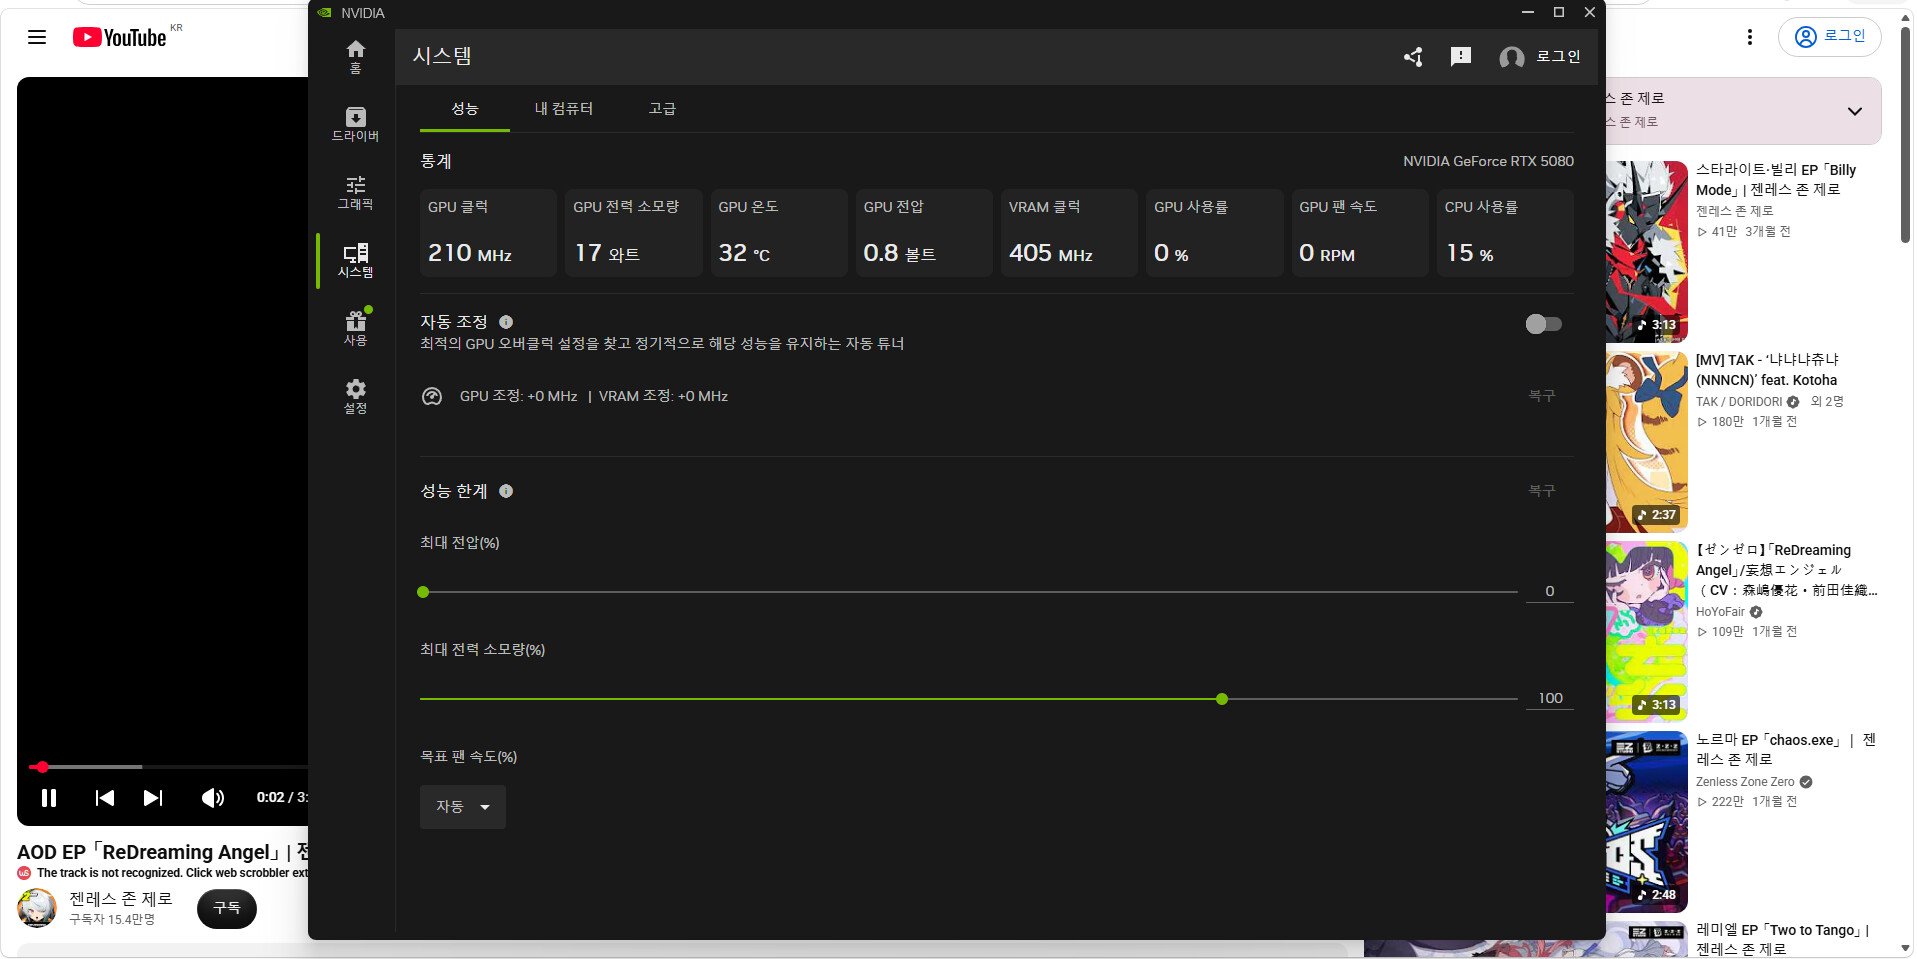Viewport: 1917px width, 959px height.
Task: Click the NVIDIA GeForce RTX 5080 label
Action: pos(1488,161)
